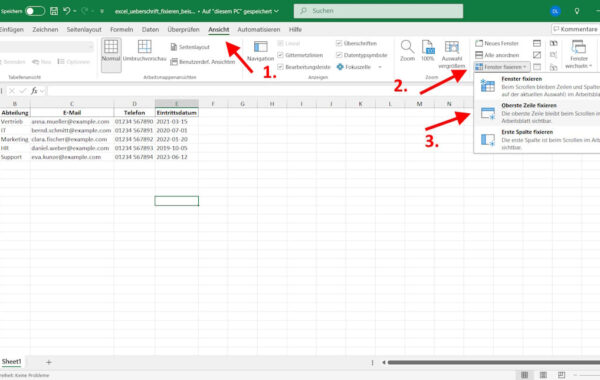Click the Ausblenden hide window icon
This screenshot has width=600, height=380.
pyautogui.click(x=537, y=55)
